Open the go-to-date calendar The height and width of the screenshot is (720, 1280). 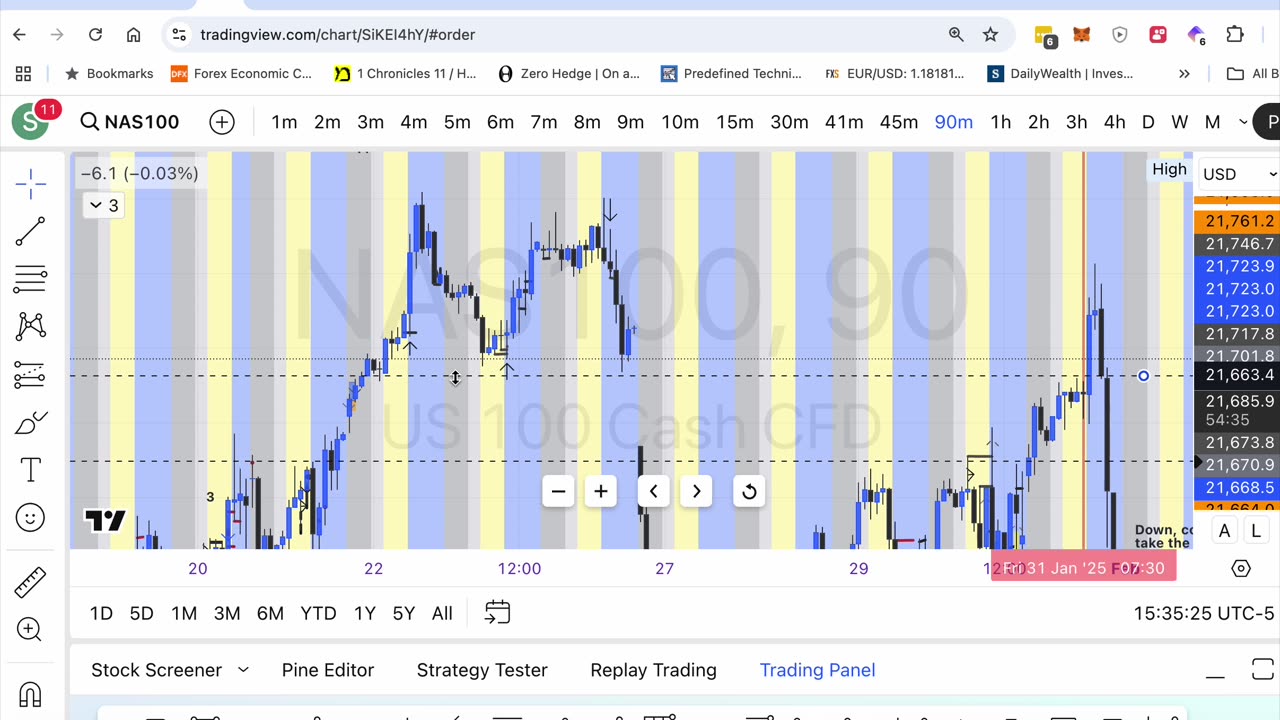coord(497,613)
